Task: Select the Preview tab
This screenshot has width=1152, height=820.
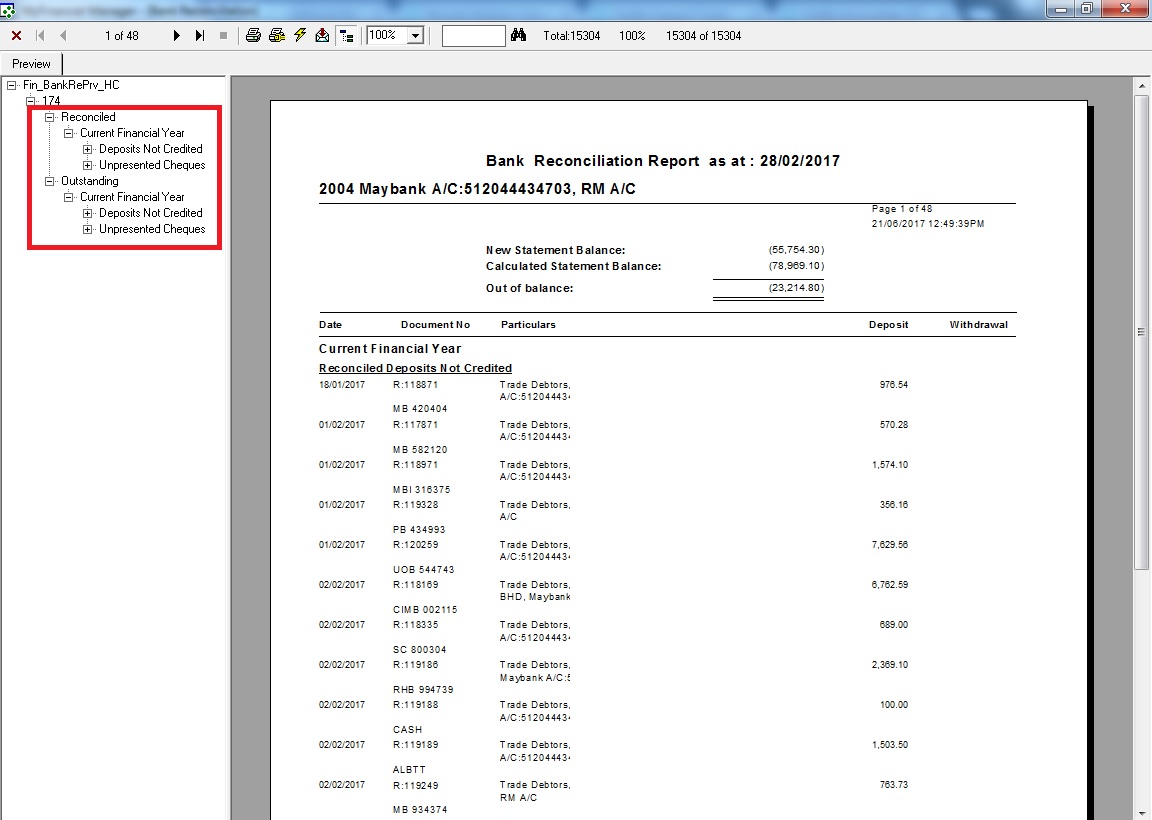Action: pos(31,64)
